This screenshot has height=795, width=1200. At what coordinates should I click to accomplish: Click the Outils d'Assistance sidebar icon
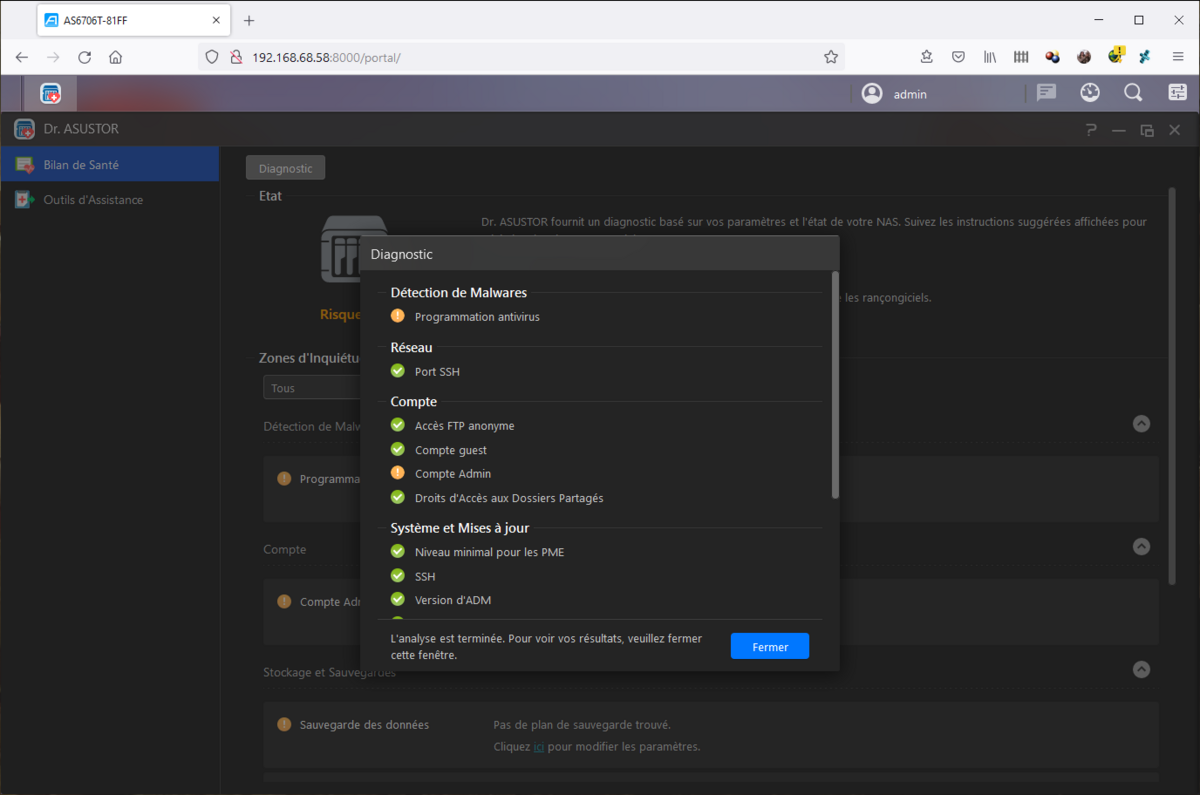(x=25, y=200)
